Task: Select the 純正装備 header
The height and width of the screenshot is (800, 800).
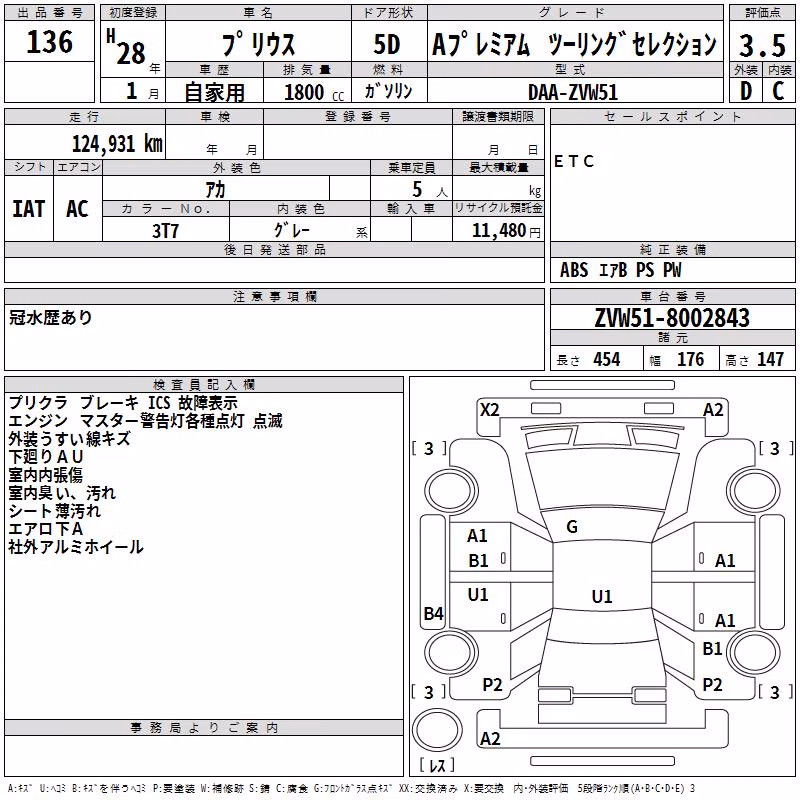Action: [672, 249]
